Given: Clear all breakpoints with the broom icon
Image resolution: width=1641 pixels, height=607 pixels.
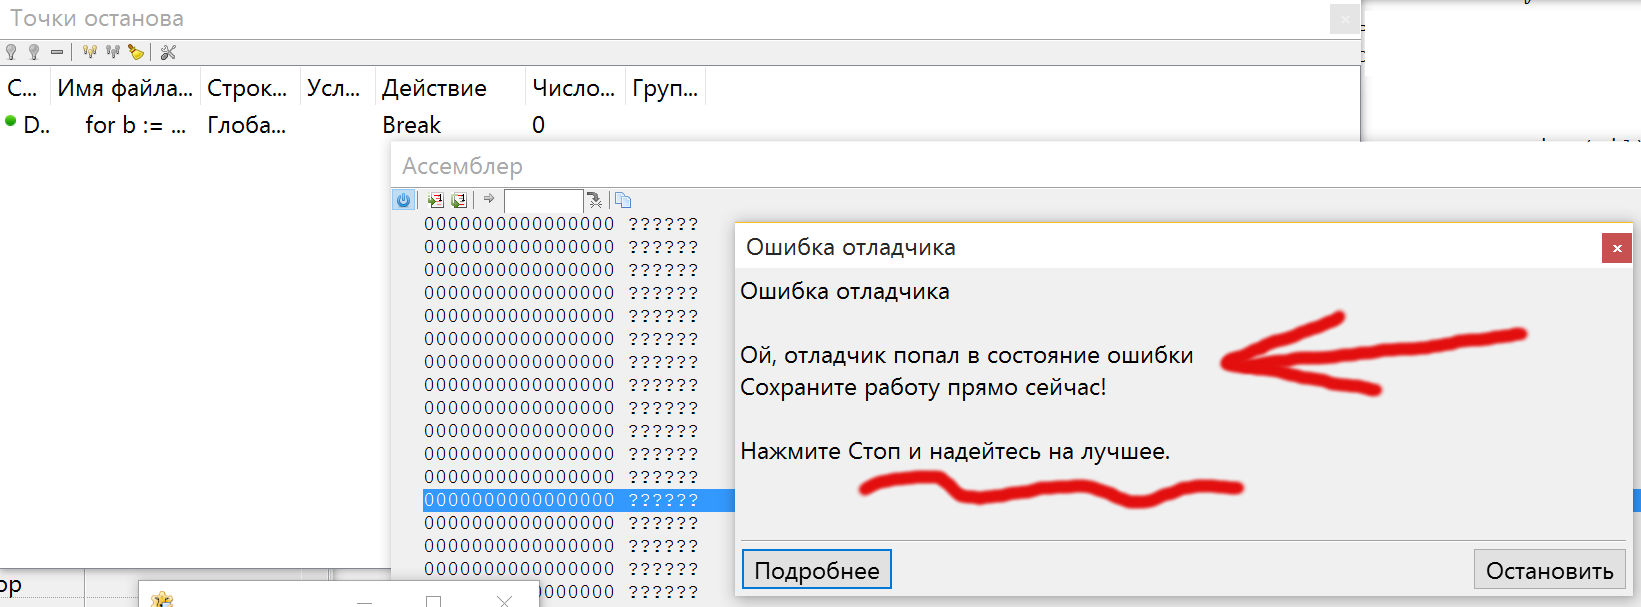Looking at the screenshot, I should click(136, 52).
